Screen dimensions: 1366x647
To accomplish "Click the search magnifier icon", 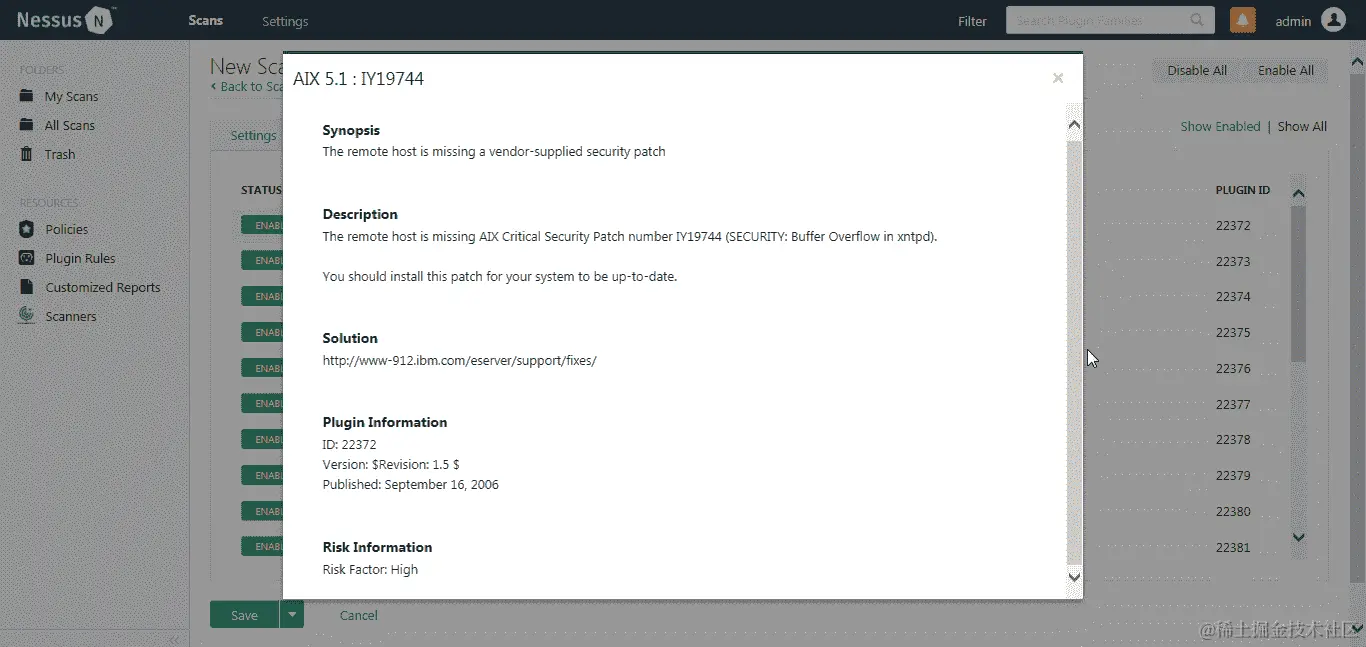I will tap(1197, 20).
